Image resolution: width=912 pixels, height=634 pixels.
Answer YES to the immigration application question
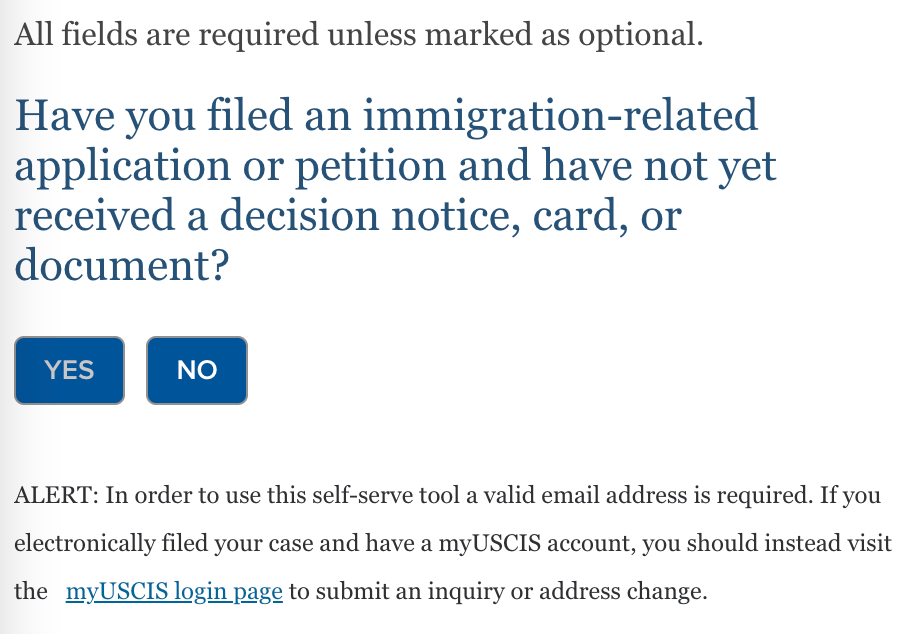[x=69, y=370]
